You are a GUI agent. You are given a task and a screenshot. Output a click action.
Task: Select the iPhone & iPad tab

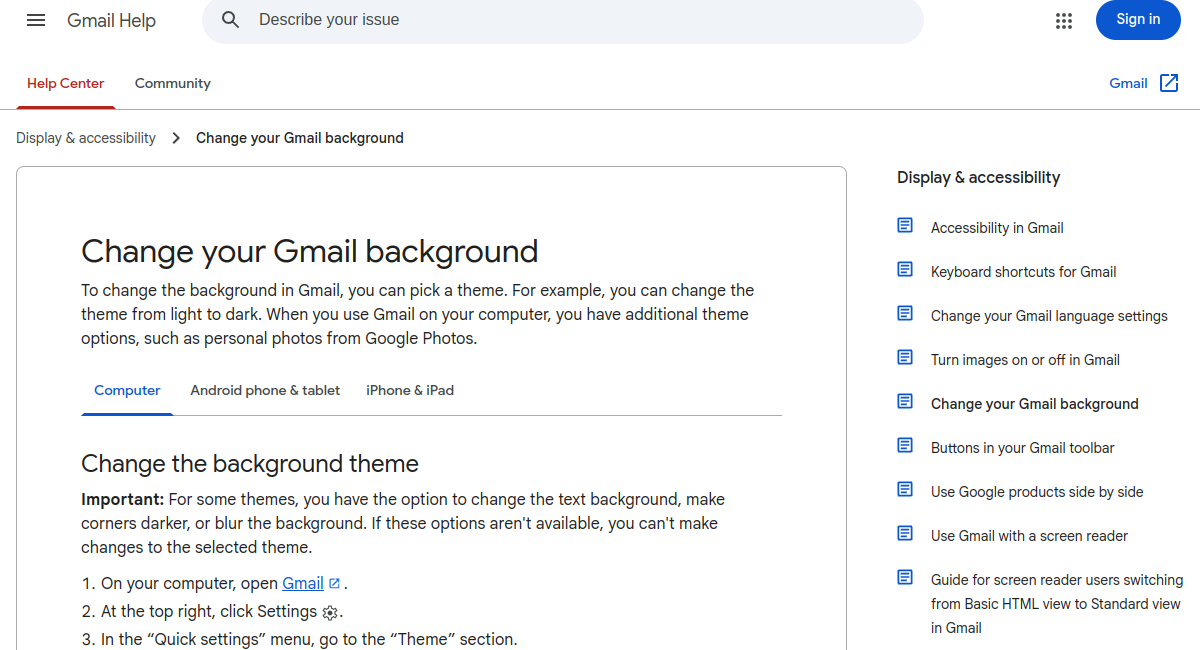point(410,391)
